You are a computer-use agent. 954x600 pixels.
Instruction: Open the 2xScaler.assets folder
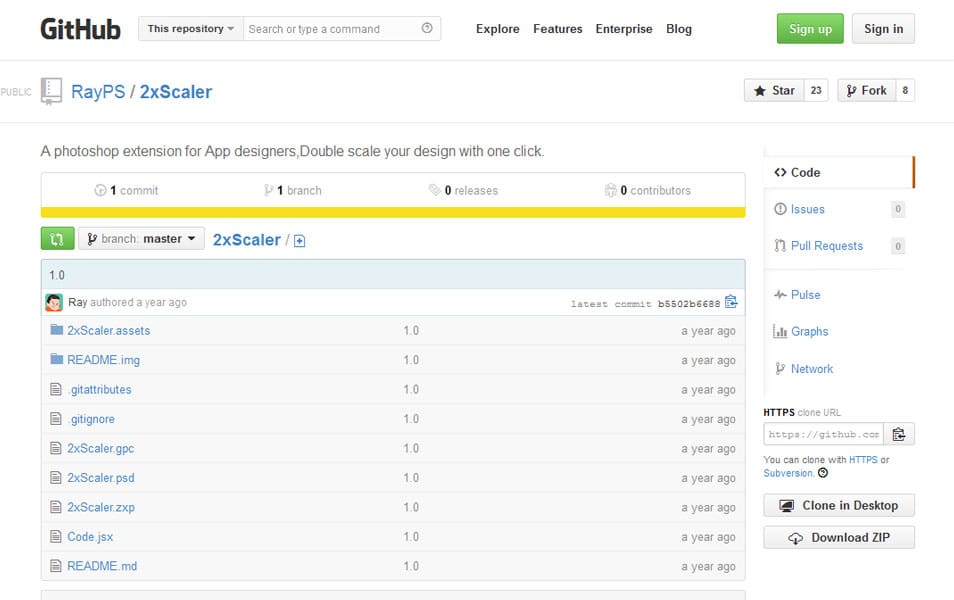[x=108, y=330]
